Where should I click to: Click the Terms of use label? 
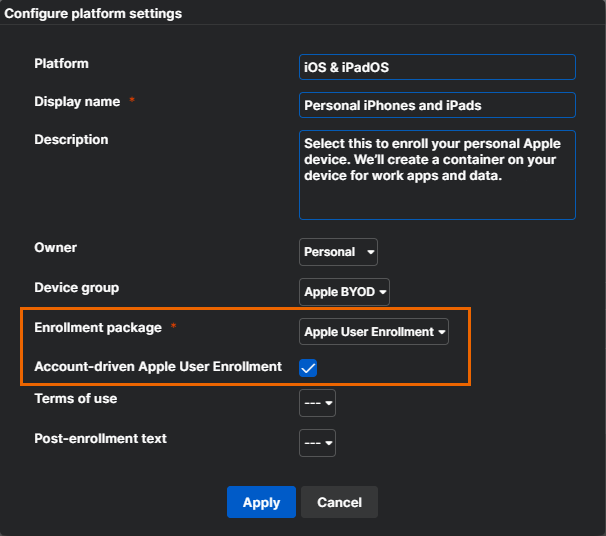pyautogui.click(x=75, y=398)
